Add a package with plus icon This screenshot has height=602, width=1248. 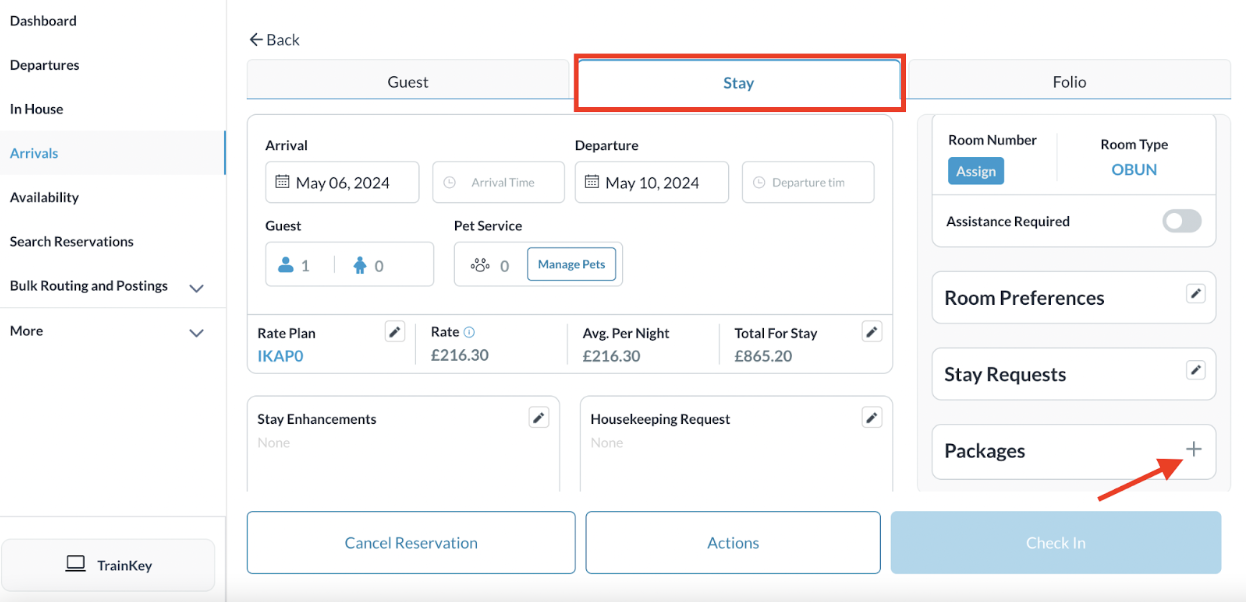(1194, 449)
